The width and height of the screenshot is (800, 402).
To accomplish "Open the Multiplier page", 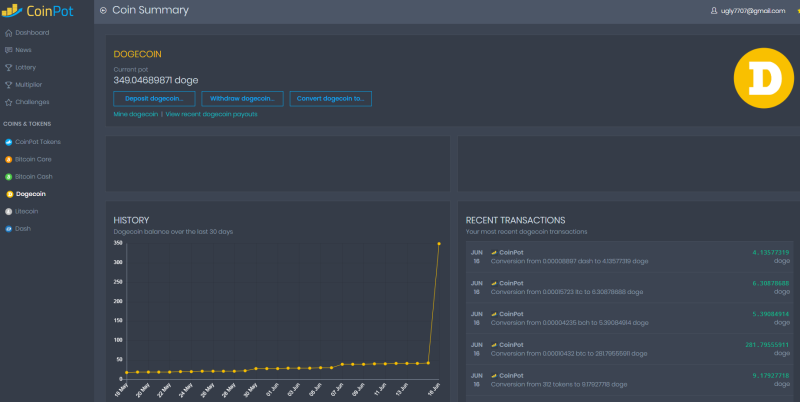I will [x=29, y=85].
